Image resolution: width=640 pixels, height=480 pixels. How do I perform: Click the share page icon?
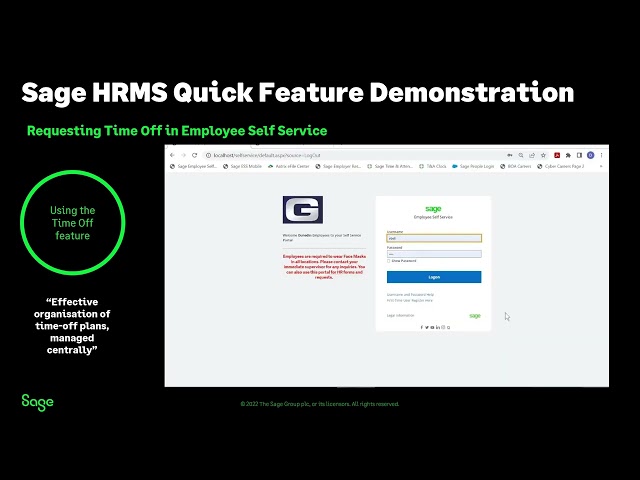tap(532, 156)
